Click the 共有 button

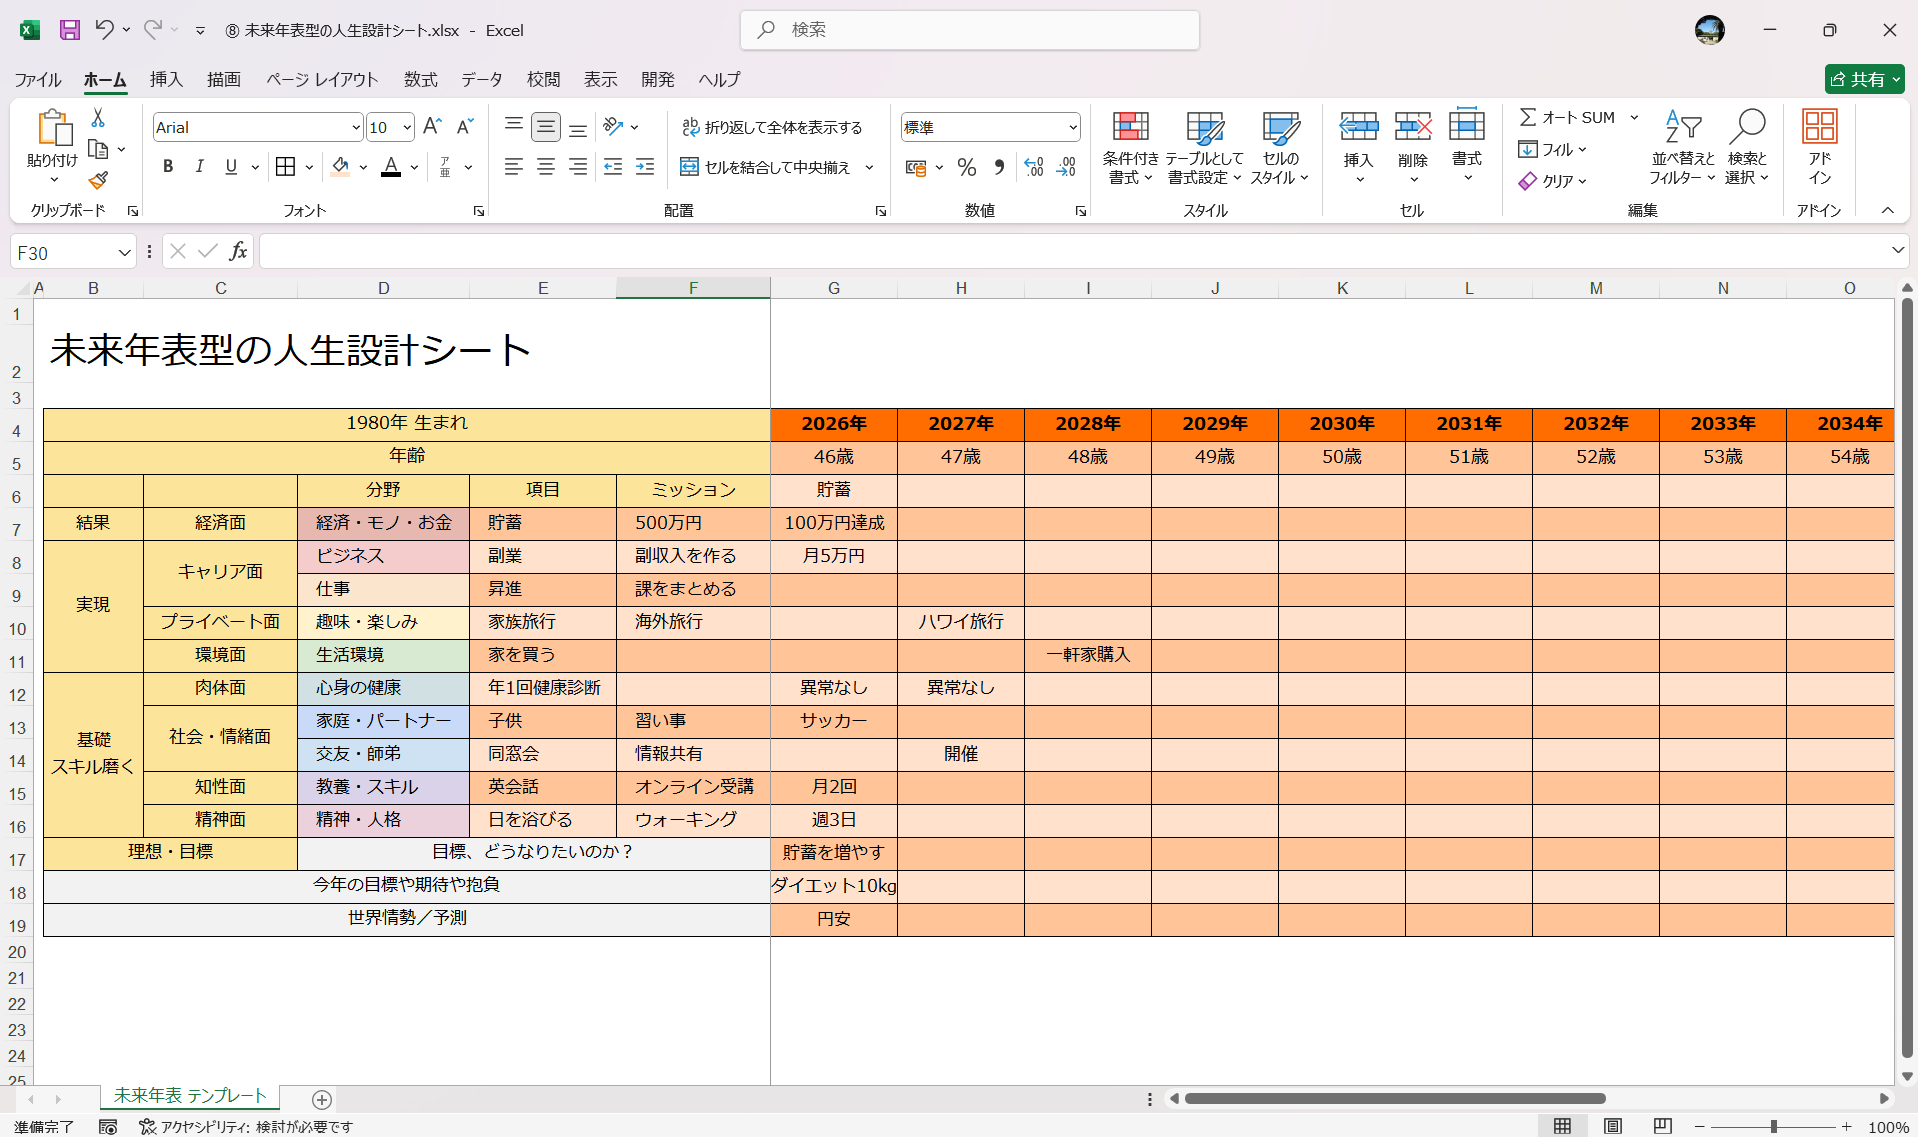tap(1864, 79)
